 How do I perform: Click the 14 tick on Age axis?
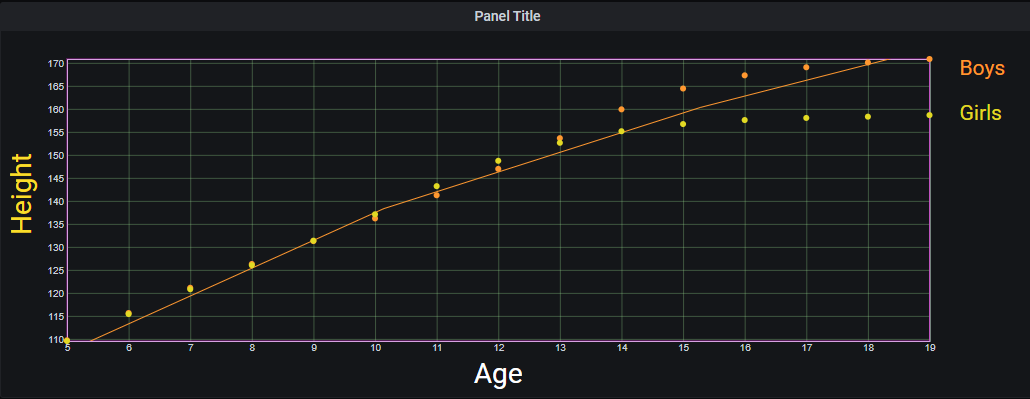[x=621, y=348]
